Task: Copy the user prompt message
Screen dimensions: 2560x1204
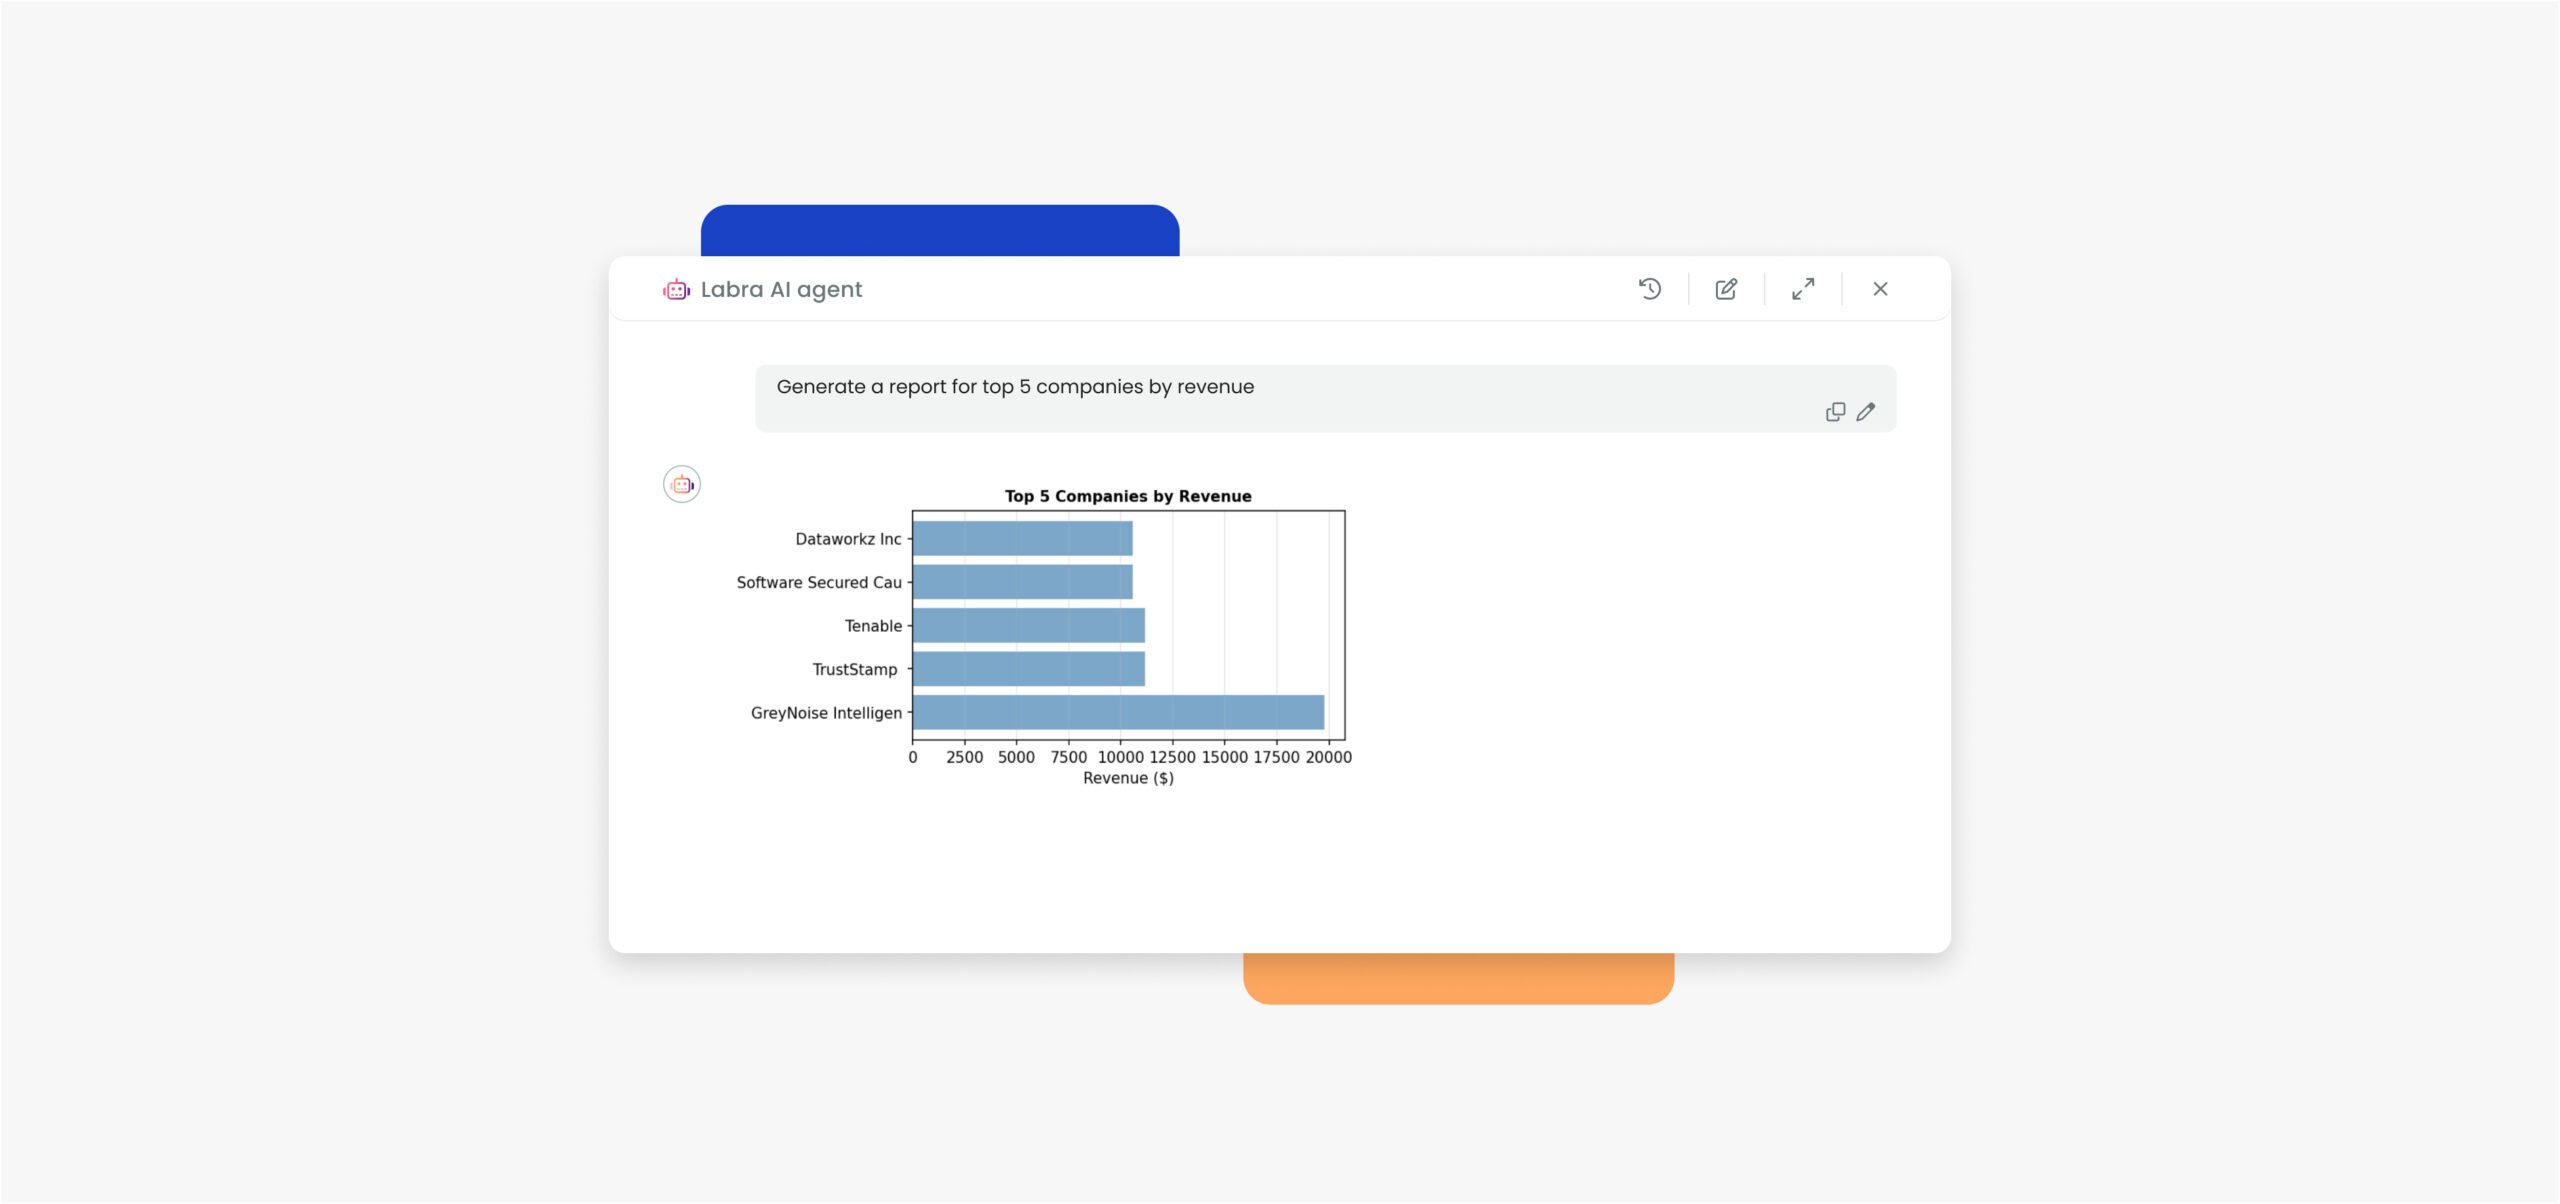Action: pyautogui.click(x=1835, y=412)
